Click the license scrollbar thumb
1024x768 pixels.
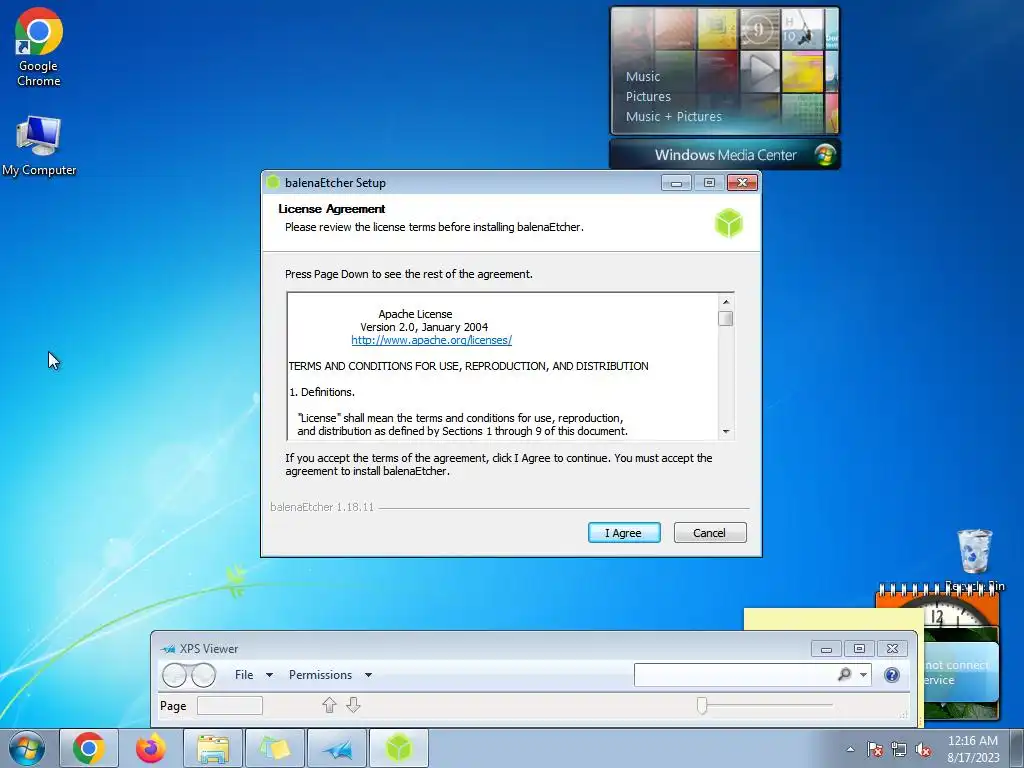click(x=726, y=318)
